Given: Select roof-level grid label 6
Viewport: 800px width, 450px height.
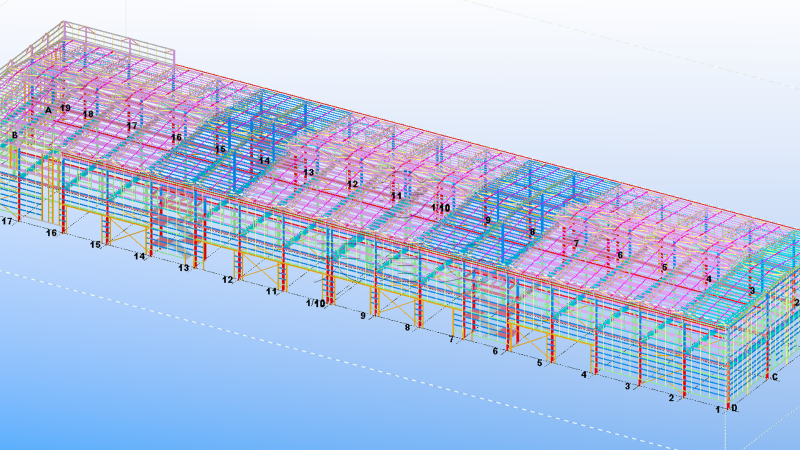Looking at the screenshot, I should [x=619, y=255].
